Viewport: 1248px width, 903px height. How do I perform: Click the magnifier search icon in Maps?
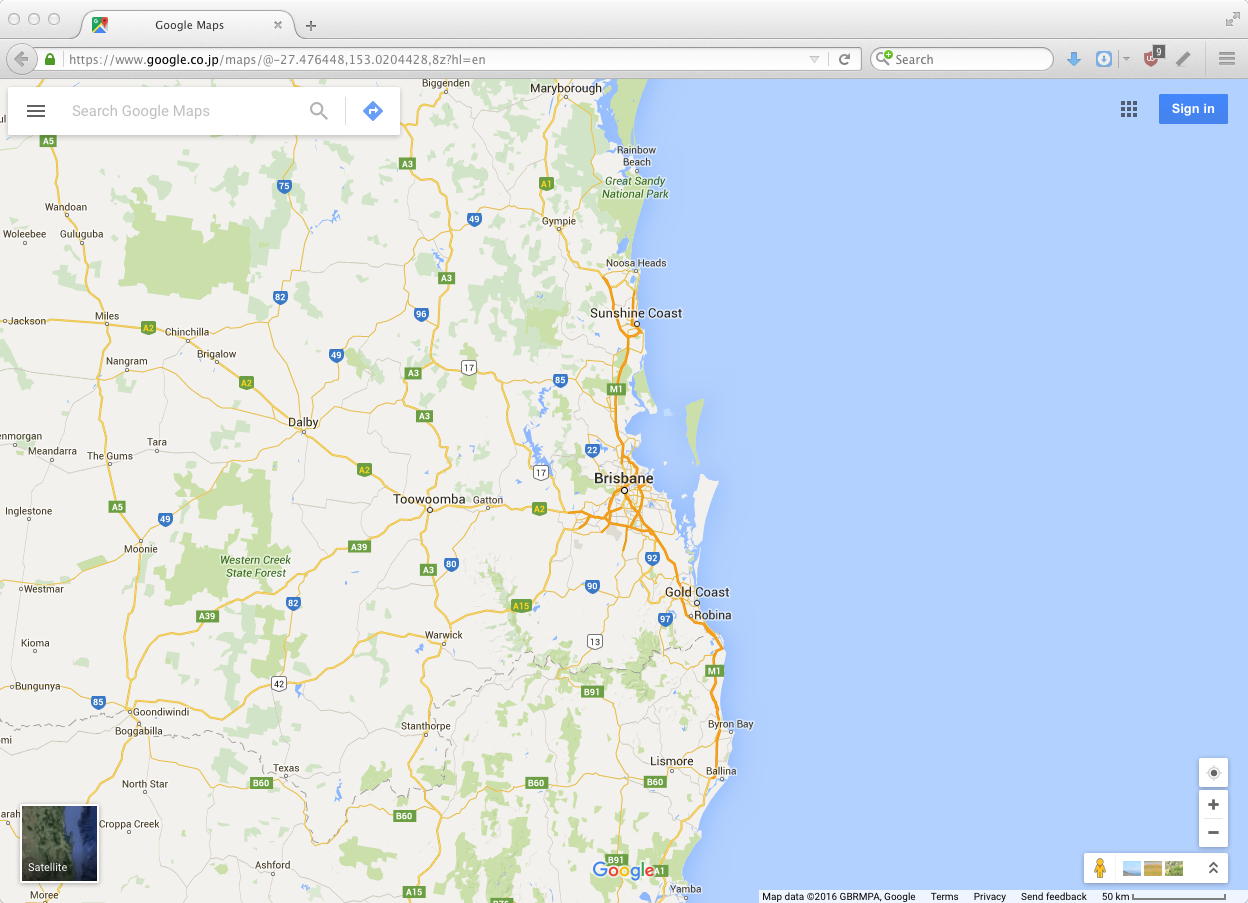coord(319,111)
